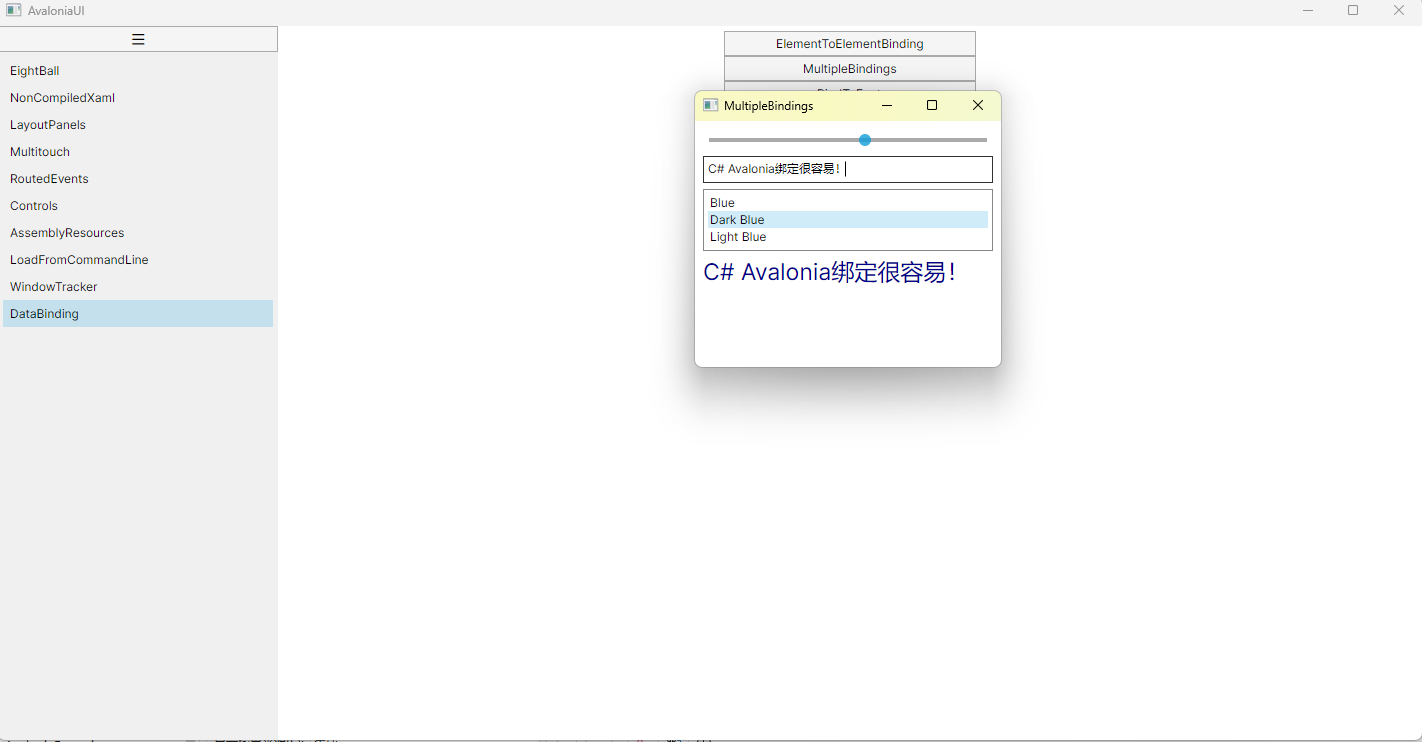1422x742 pixels.
Task: Close the MultipleBindings dialog
Action: click(x=978, y=105)
